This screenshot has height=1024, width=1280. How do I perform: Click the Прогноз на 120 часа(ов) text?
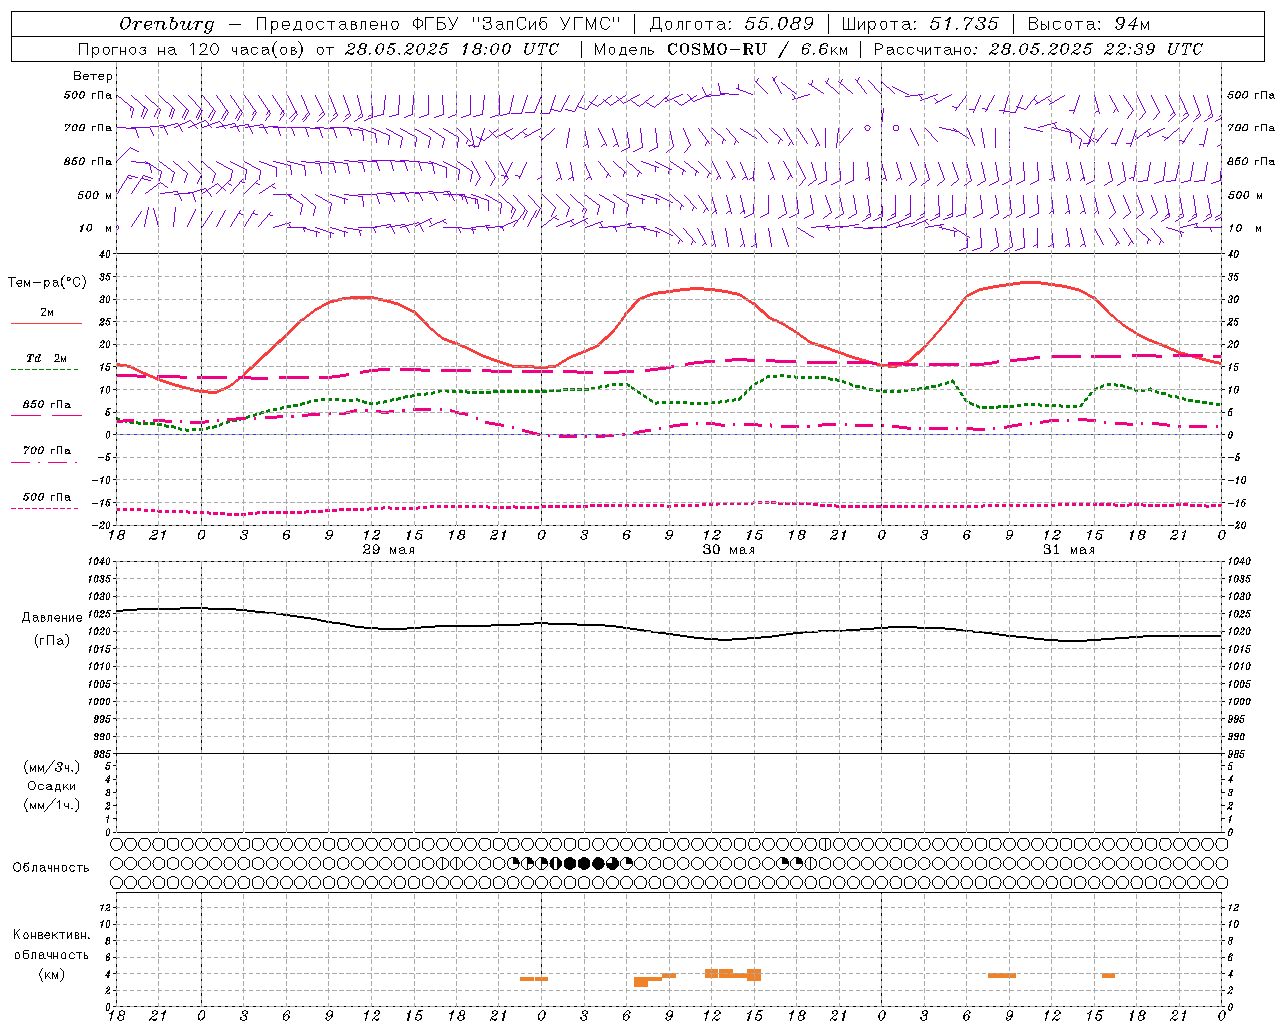(193, 49)
